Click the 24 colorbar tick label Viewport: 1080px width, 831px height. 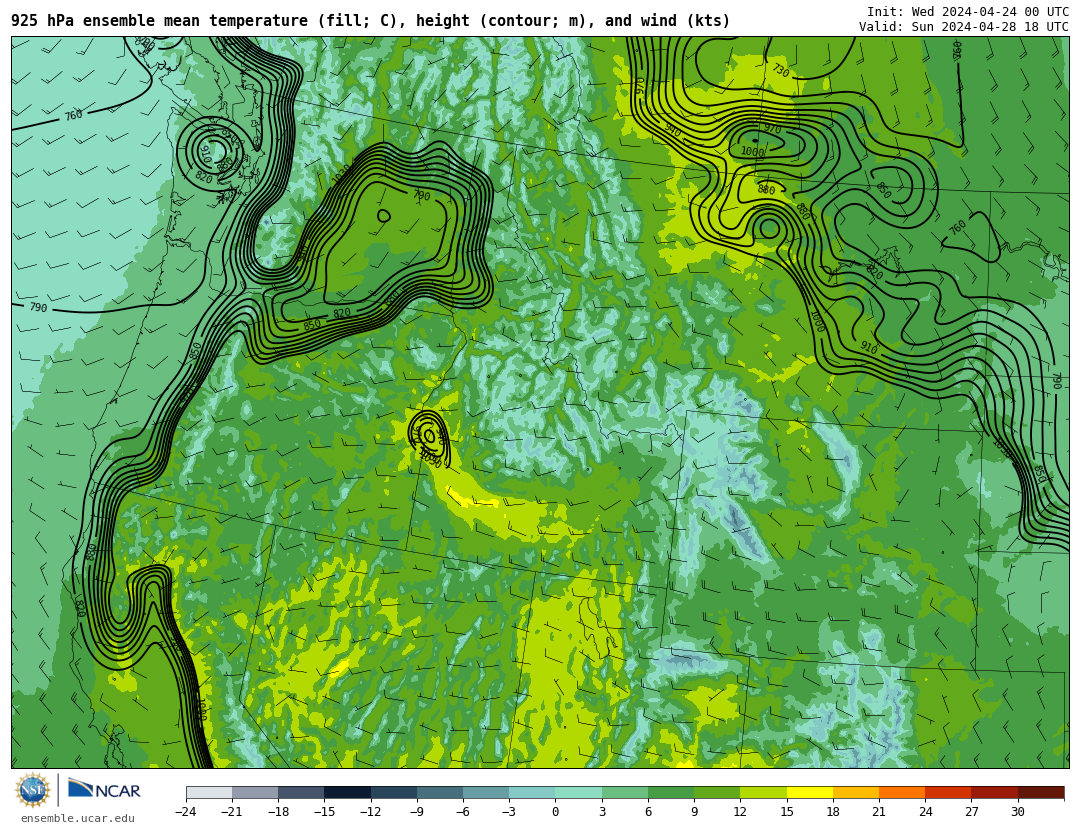(x=925, y=812)
